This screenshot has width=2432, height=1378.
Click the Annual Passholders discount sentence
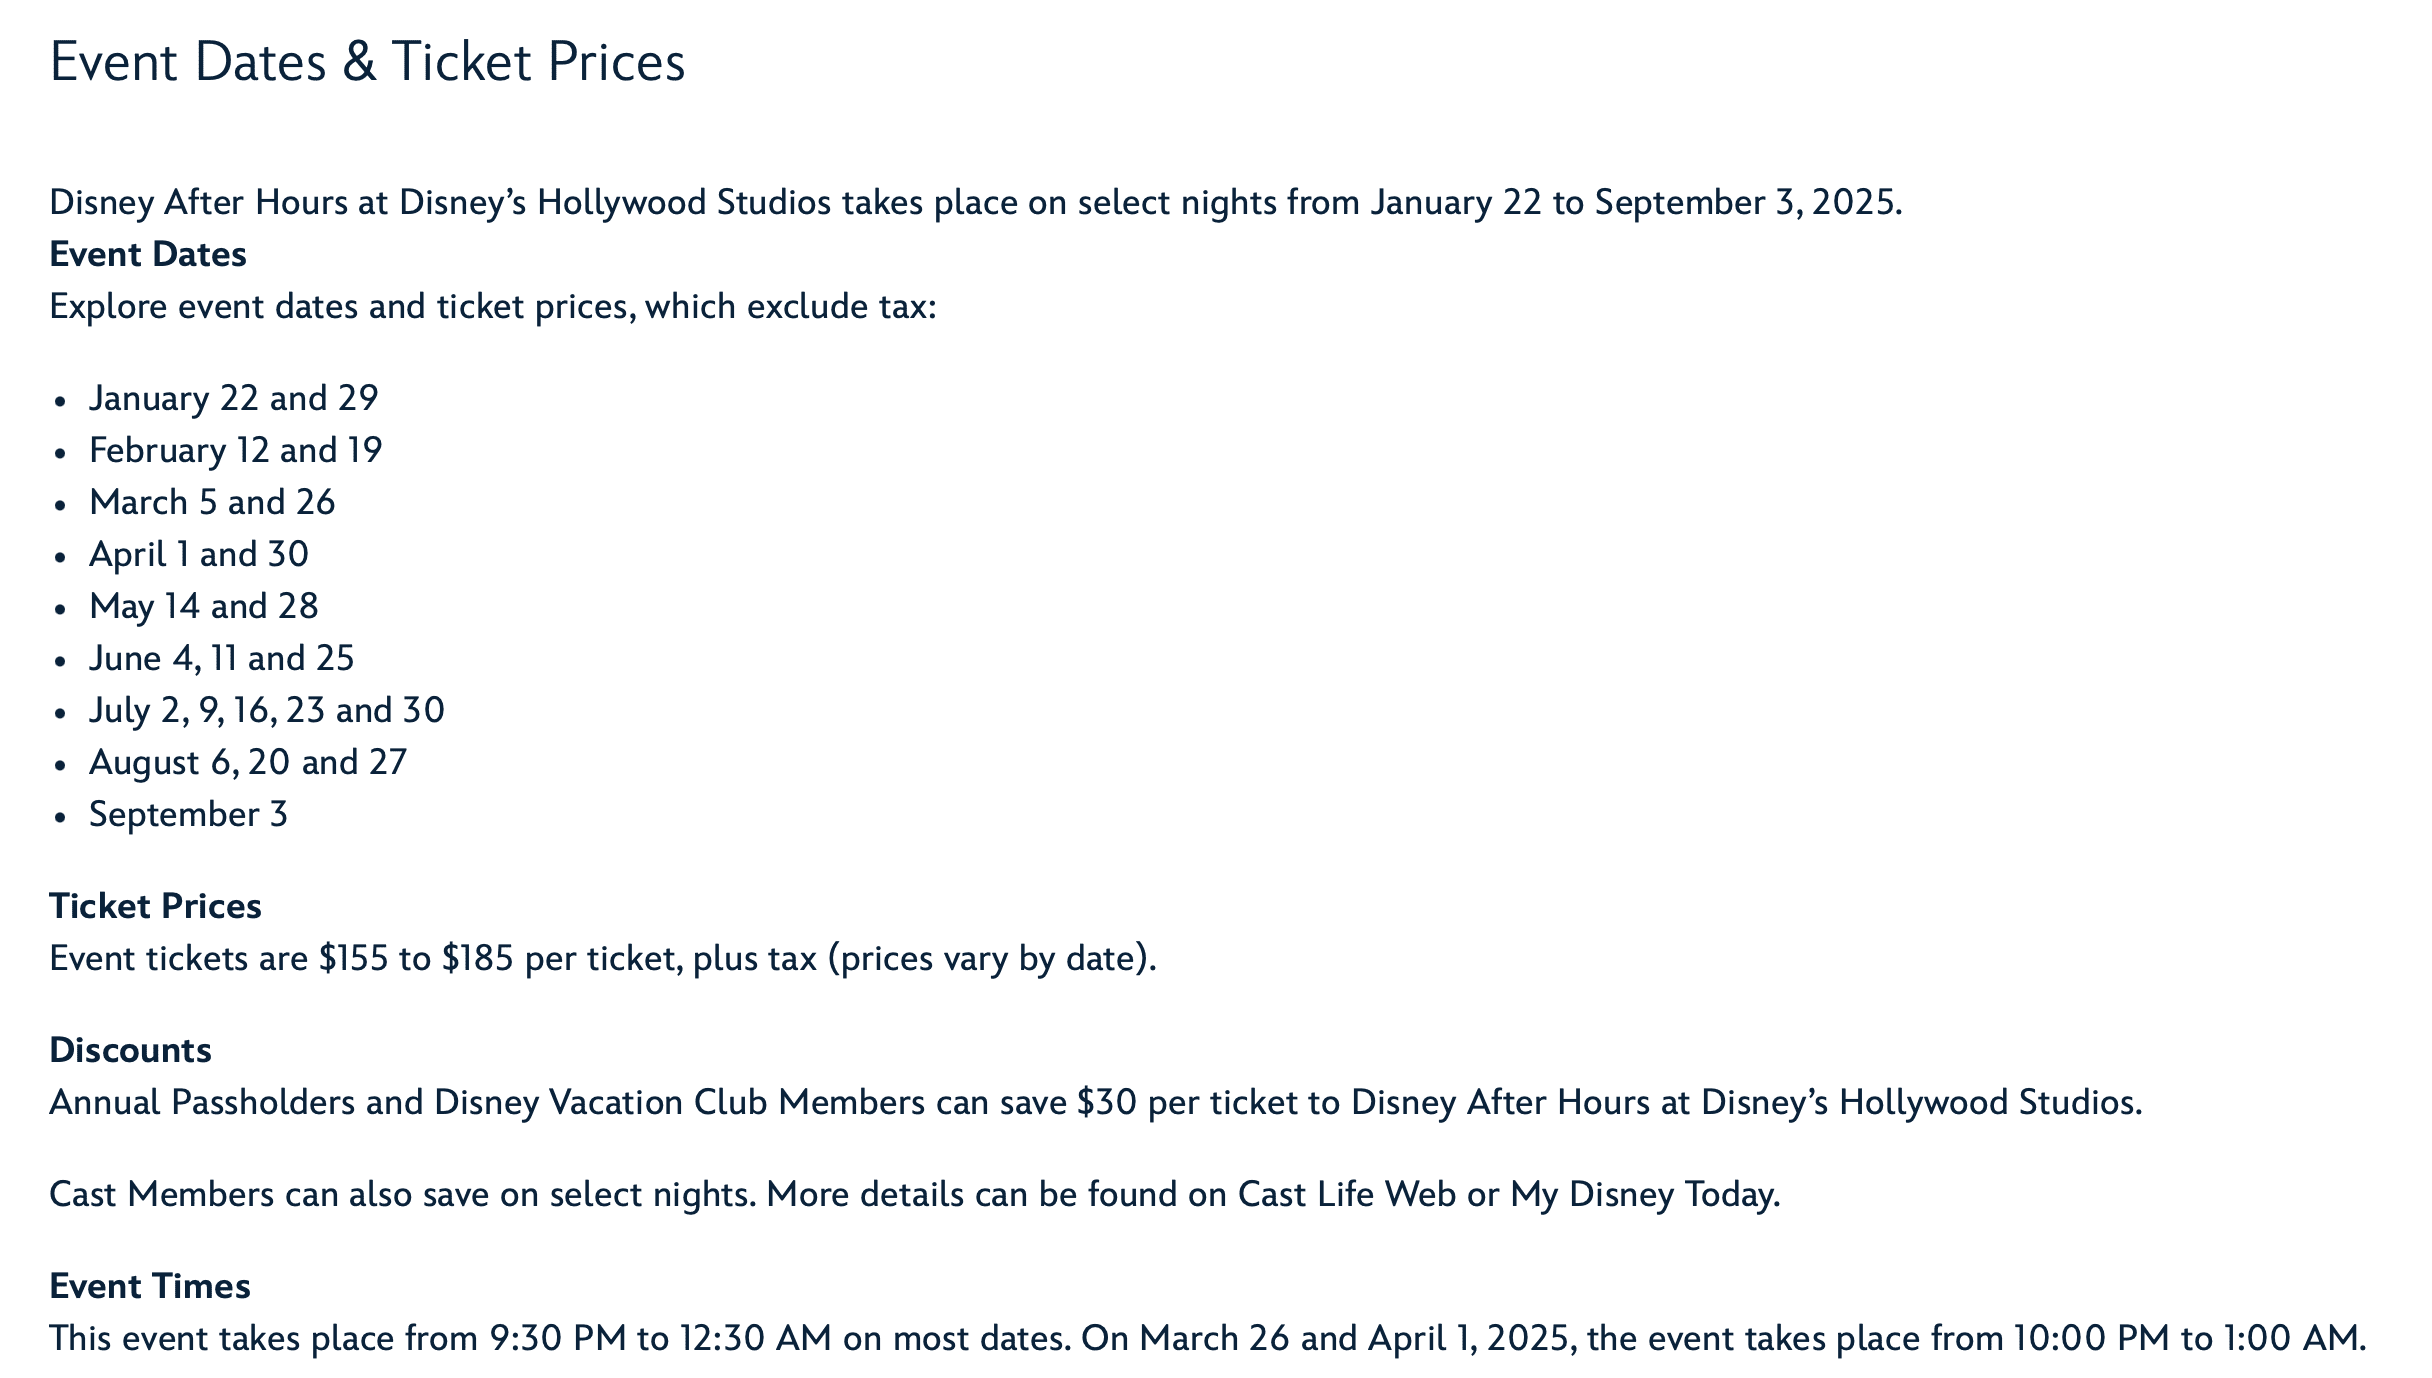coord(1096,1102)
